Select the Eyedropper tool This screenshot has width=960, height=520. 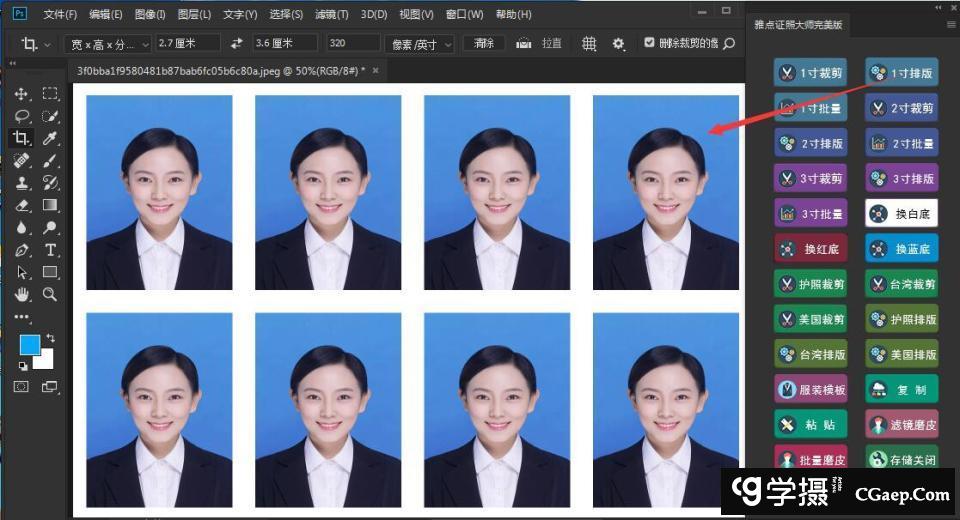(50, 138)
